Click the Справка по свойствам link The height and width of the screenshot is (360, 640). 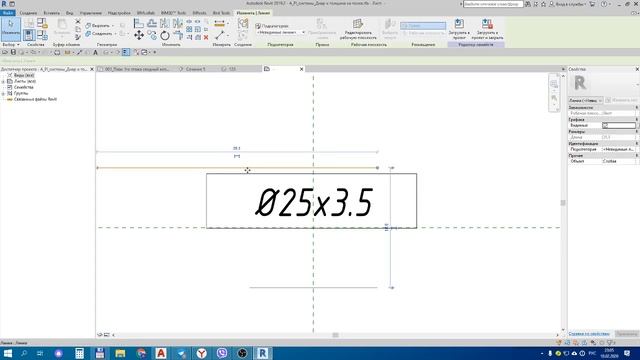[x=589, y=334]
